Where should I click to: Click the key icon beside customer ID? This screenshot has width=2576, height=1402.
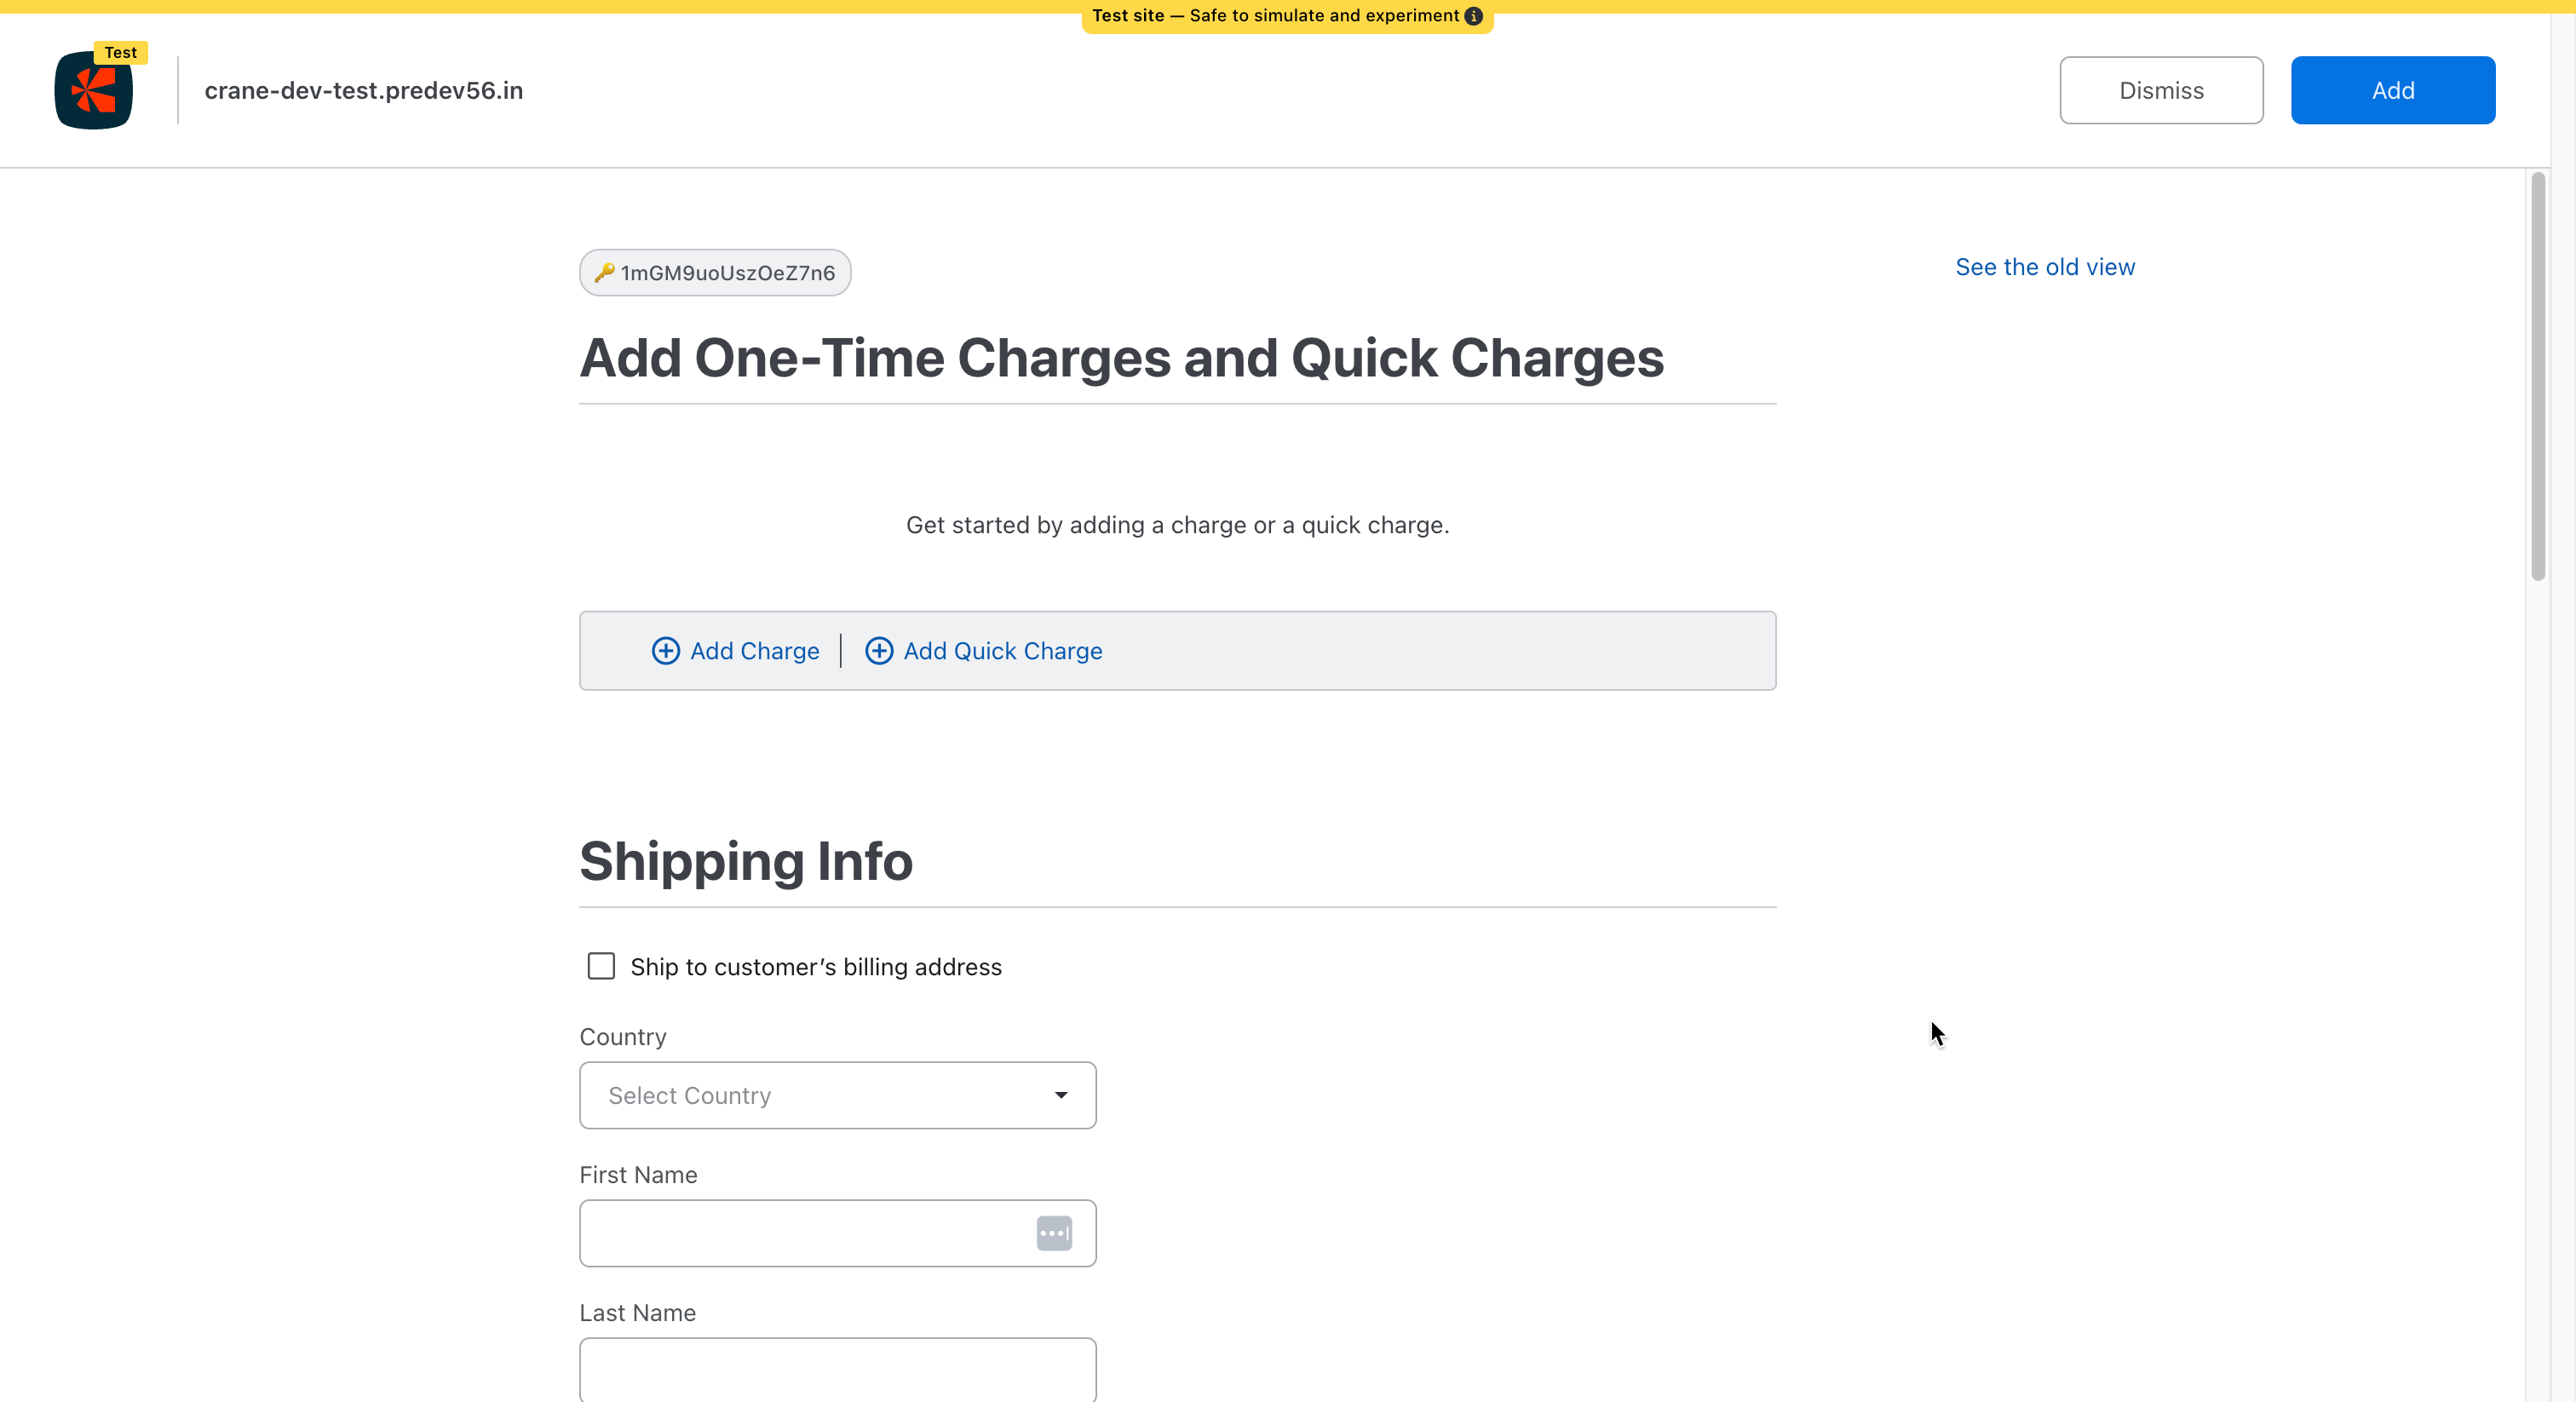(x=604, y=273)
